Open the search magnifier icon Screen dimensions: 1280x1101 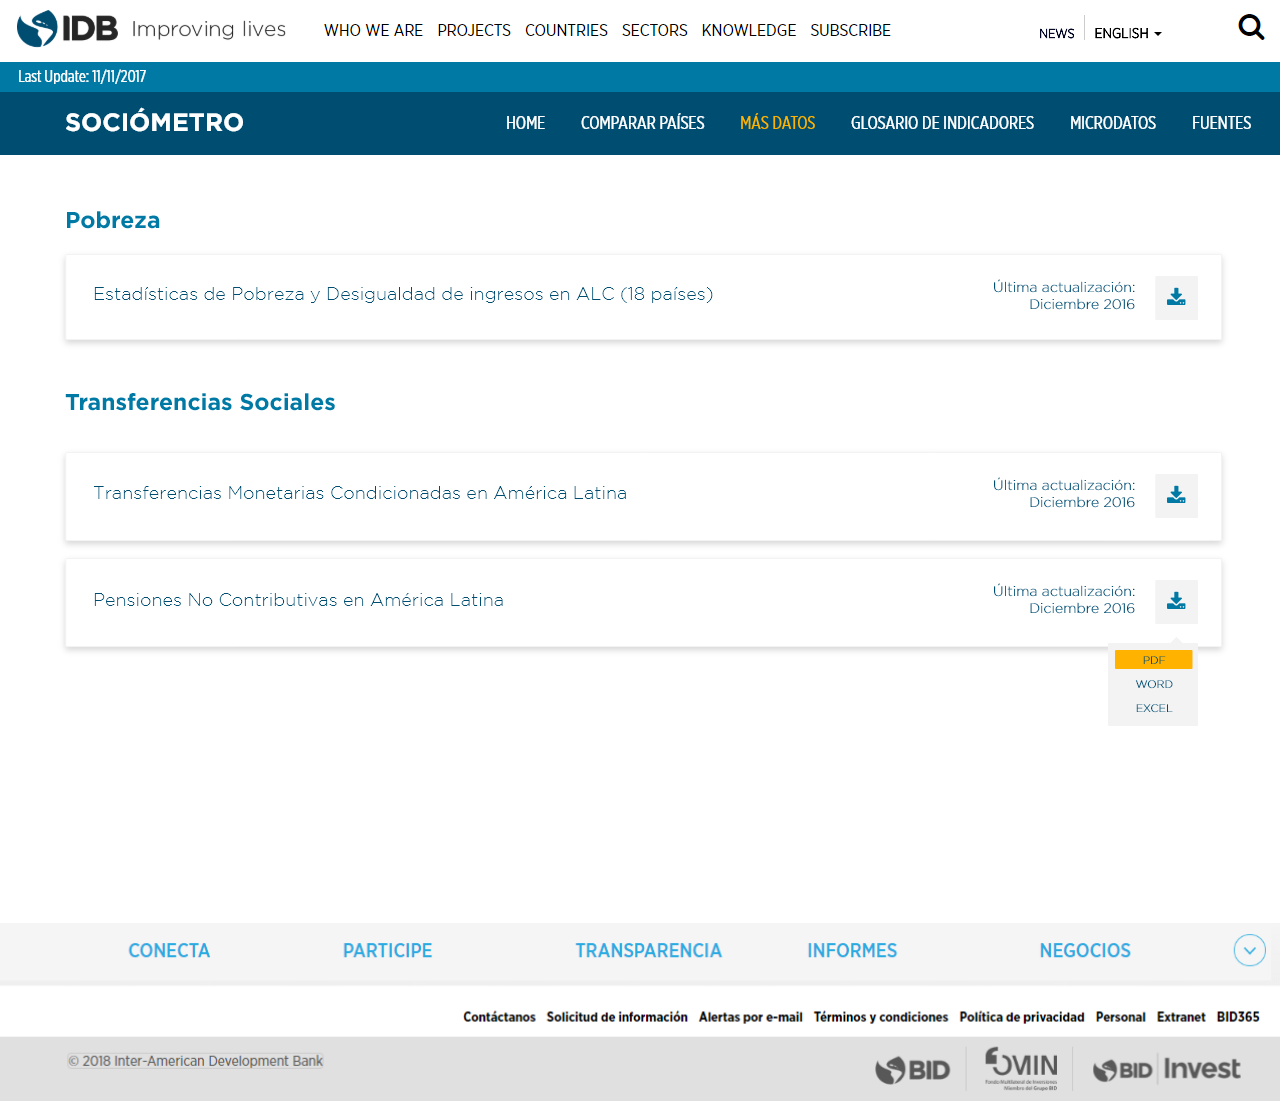pos(1251,27)
